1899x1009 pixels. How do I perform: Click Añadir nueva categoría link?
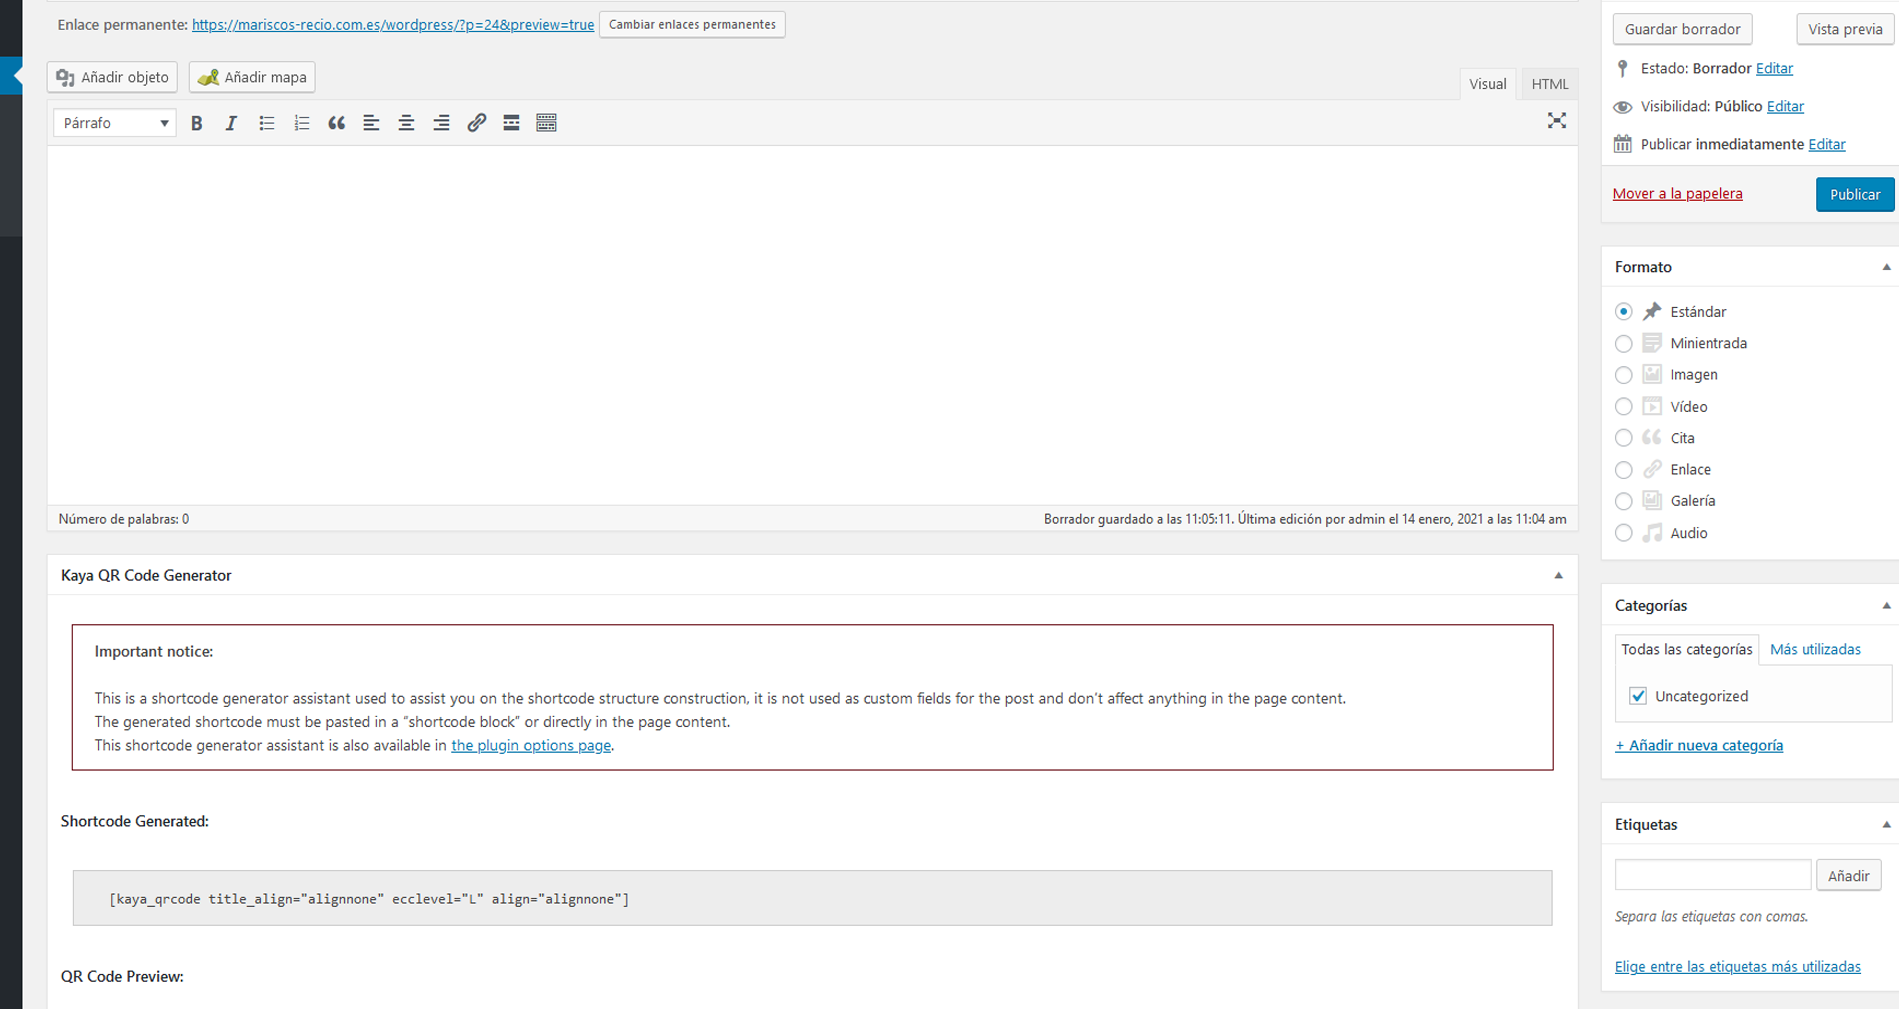click(x=1699, y=745)
